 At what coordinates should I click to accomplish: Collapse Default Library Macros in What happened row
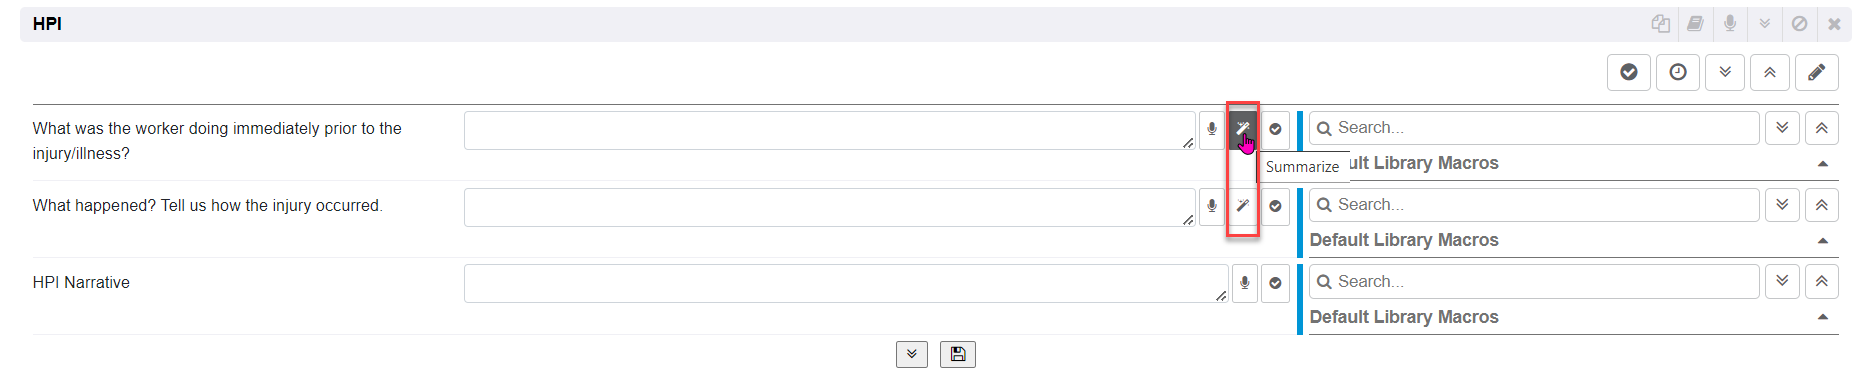pos(1823,241)
